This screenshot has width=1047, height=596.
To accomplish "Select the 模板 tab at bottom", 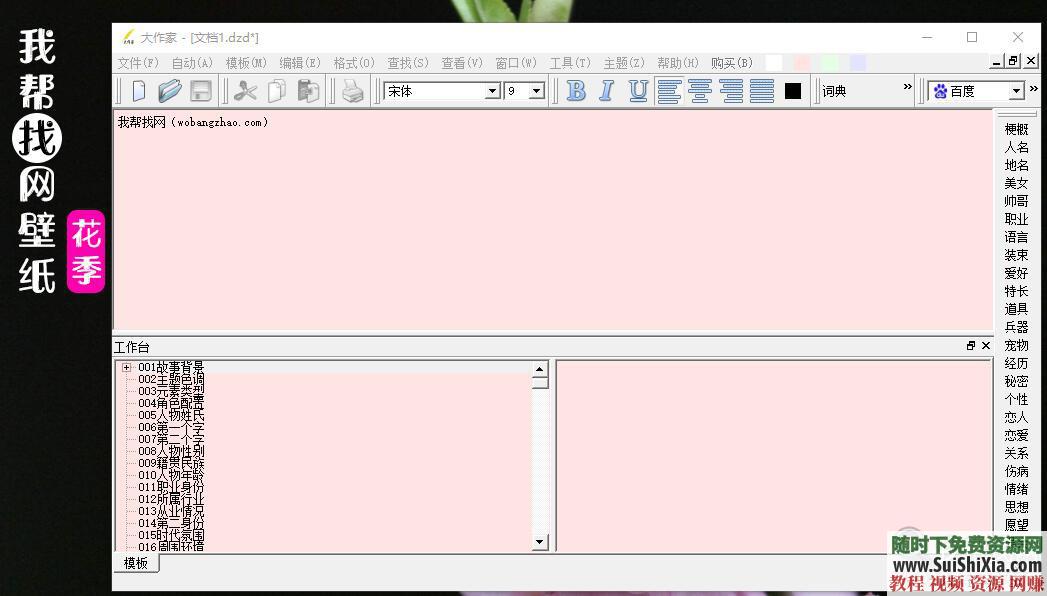I will [x=136, y=563].
